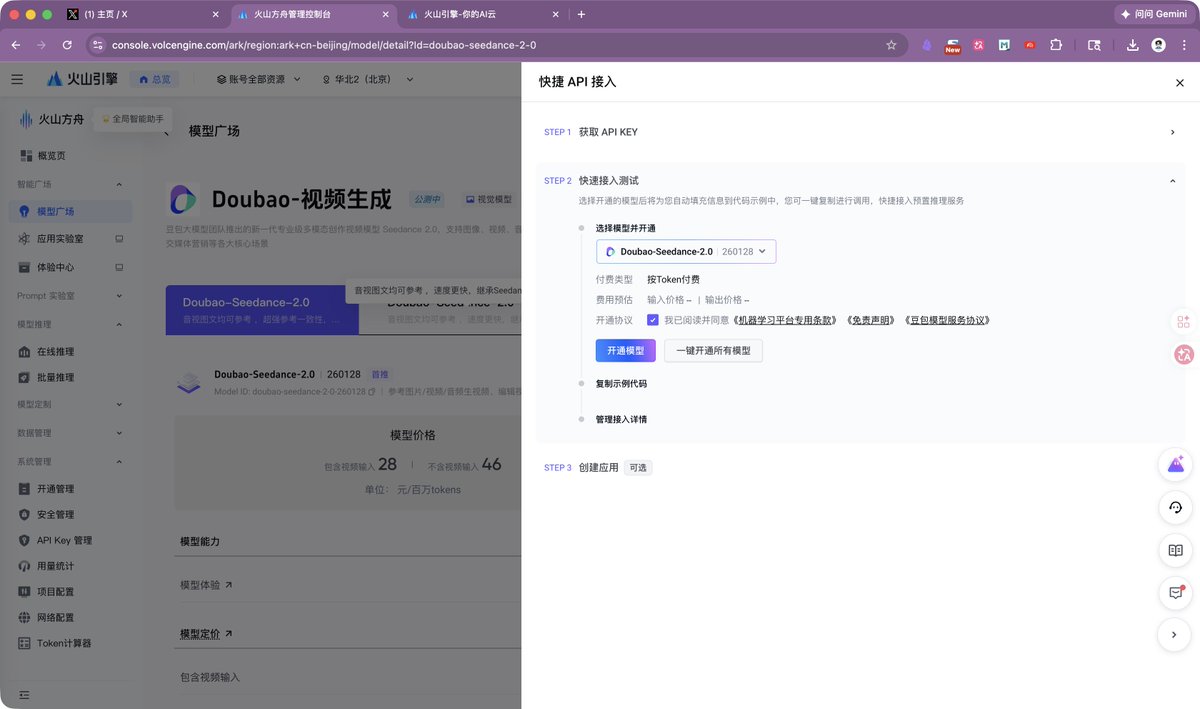
Task: Go forward in browser history
Action: [x=41, y=45]
